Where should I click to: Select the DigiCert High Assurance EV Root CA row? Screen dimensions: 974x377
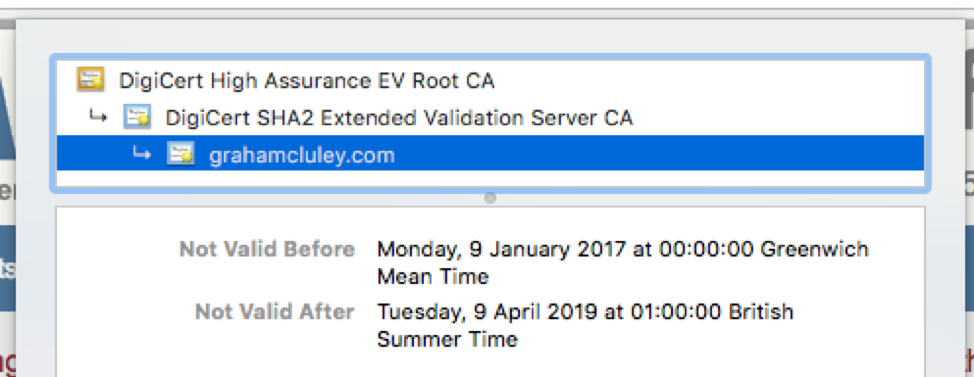click(x=490, y=80)
